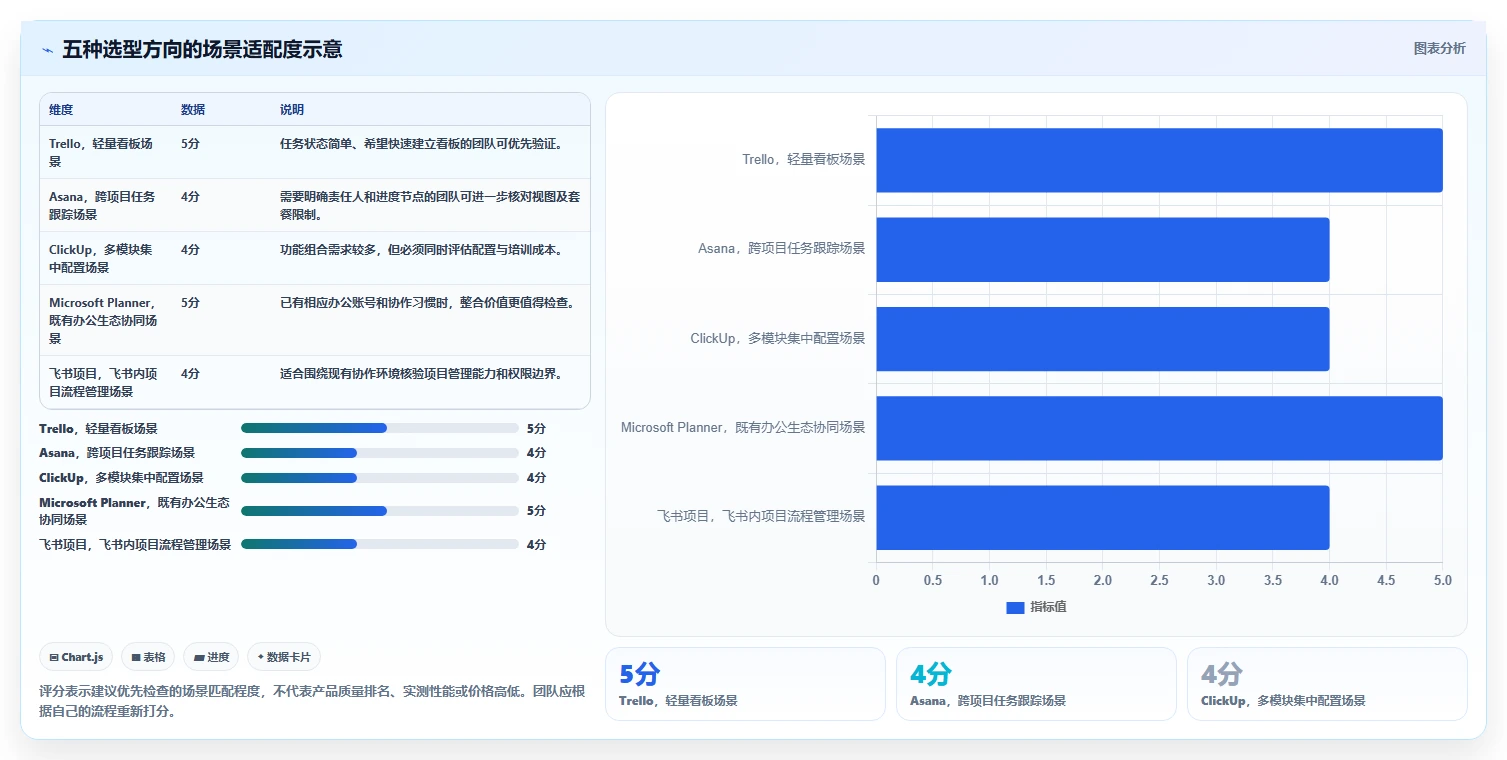The height and width of the screenshot is (760, 1507).
Task: Click the Trello progress bar
Action: coord(380,428)
